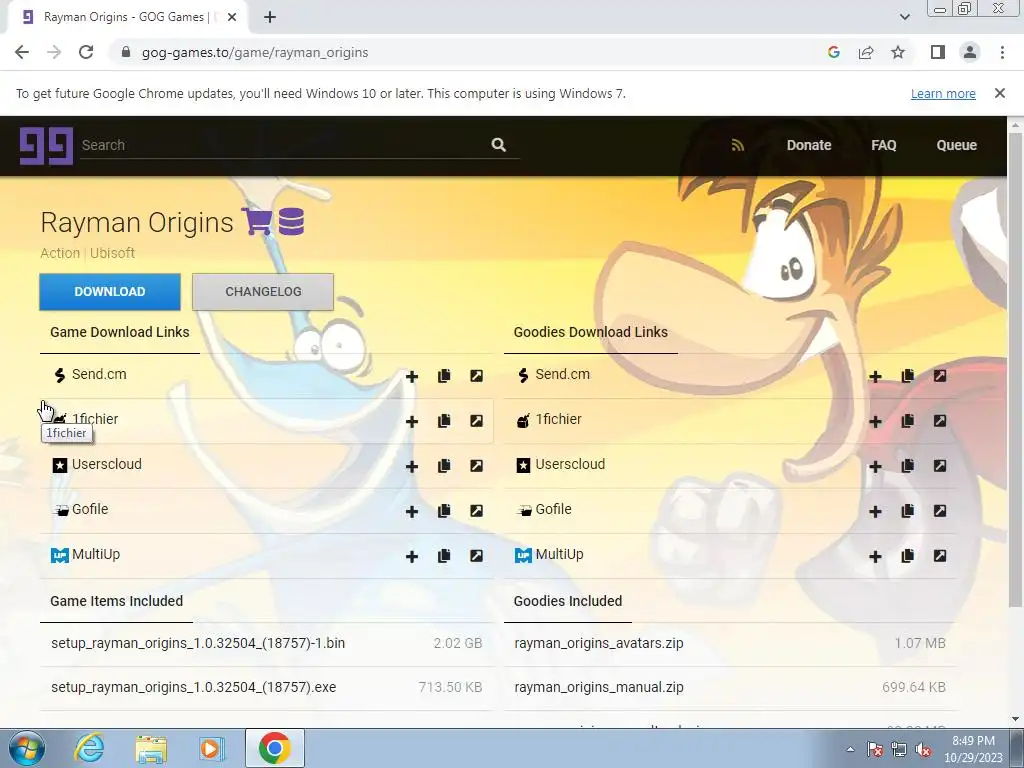The image size is (1024, 768).
Task: Expand goodies MultiUp links plus icon
Action: click(875, 557)
